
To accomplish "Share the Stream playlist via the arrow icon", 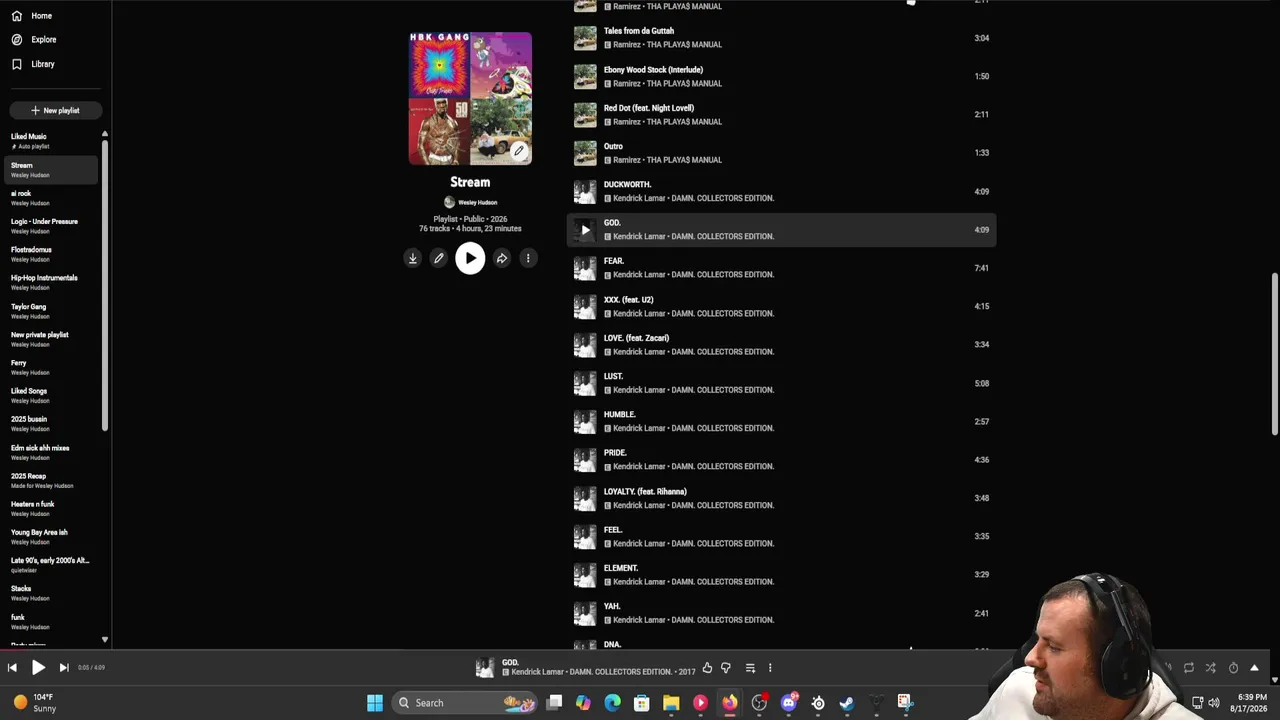I will point(502,258).
